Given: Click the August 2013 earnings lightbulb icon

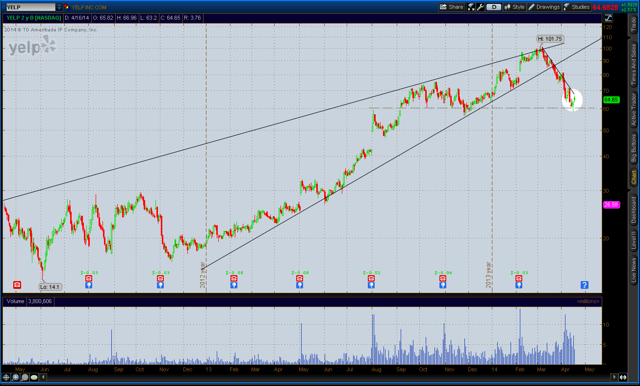Looking at the screenshot, I should tap(371, 285).
